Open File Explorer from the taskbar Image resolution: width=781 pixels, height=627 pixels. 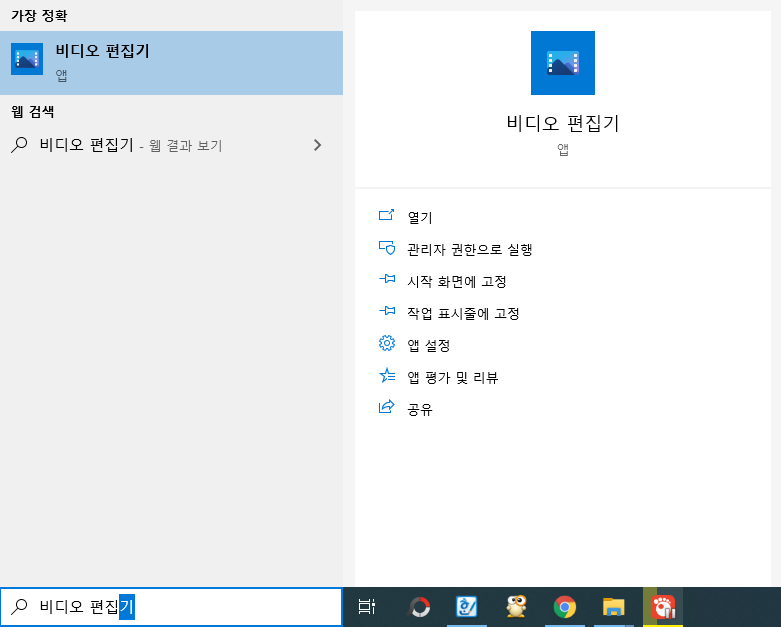coord(614,607)
